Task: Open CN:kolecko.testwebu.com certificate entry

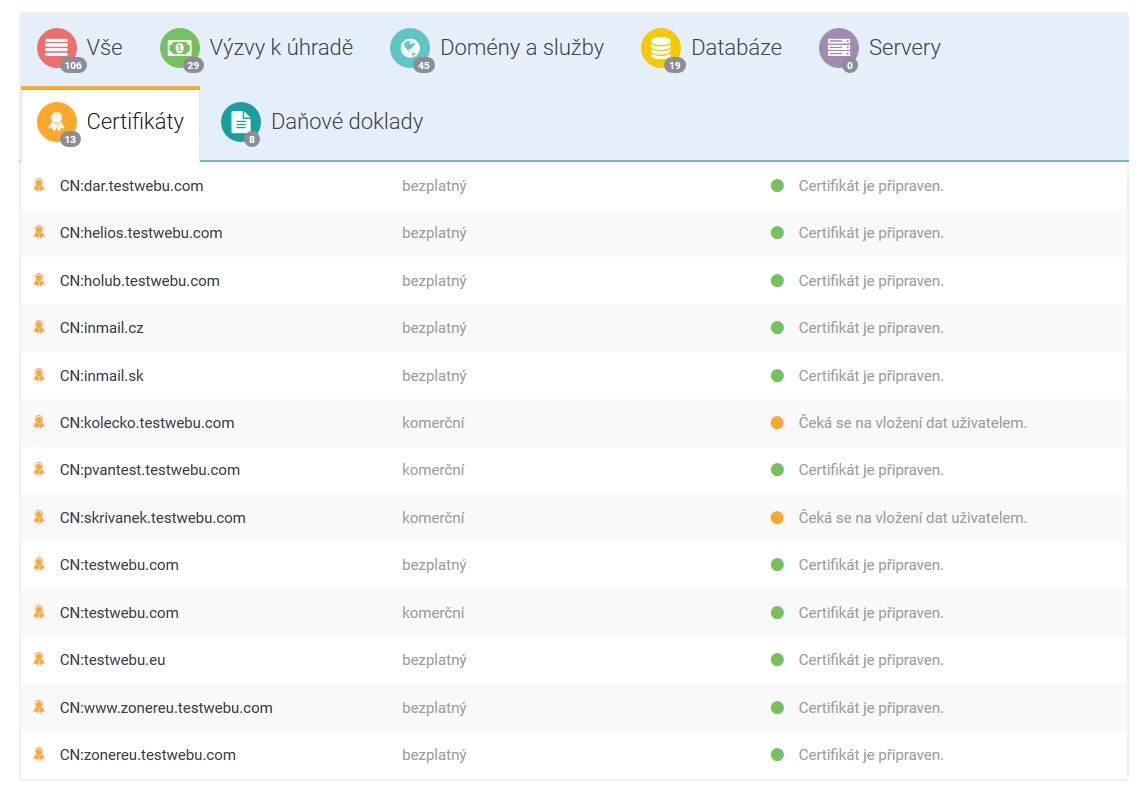Action: coord(147,423)
